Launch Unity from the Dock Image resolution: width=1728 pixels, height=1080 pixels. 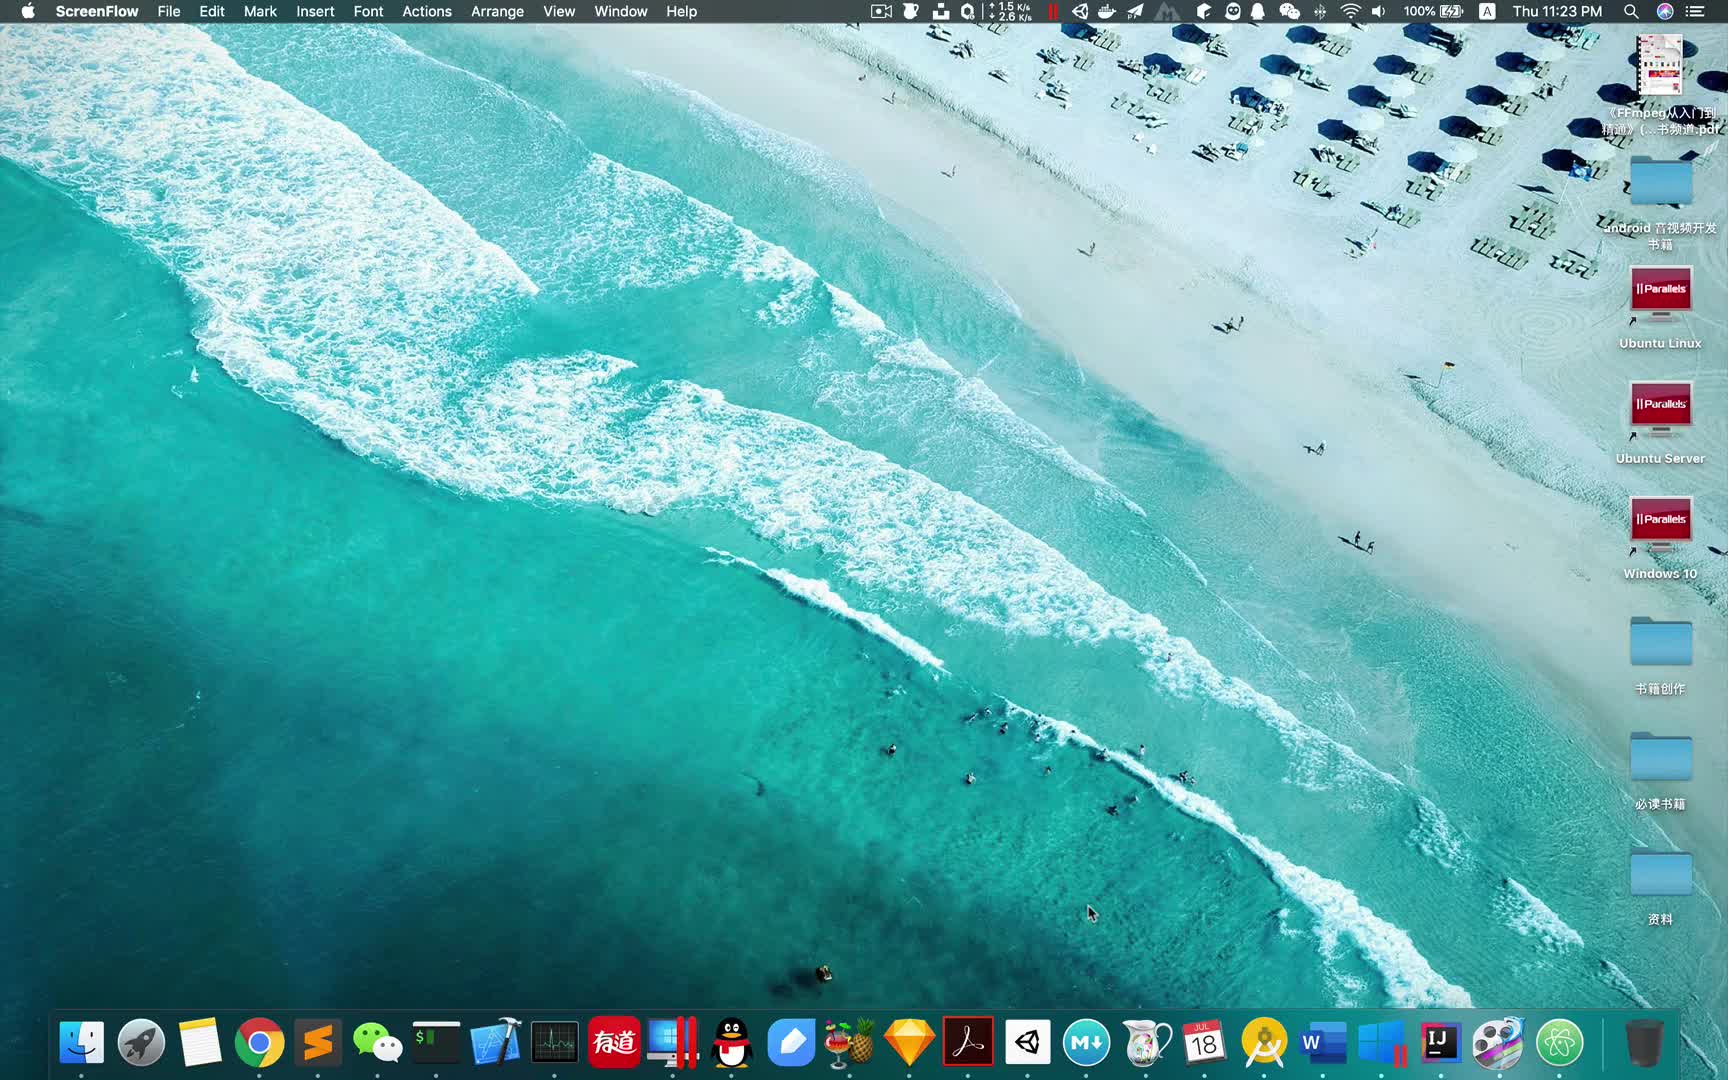1027,1043
